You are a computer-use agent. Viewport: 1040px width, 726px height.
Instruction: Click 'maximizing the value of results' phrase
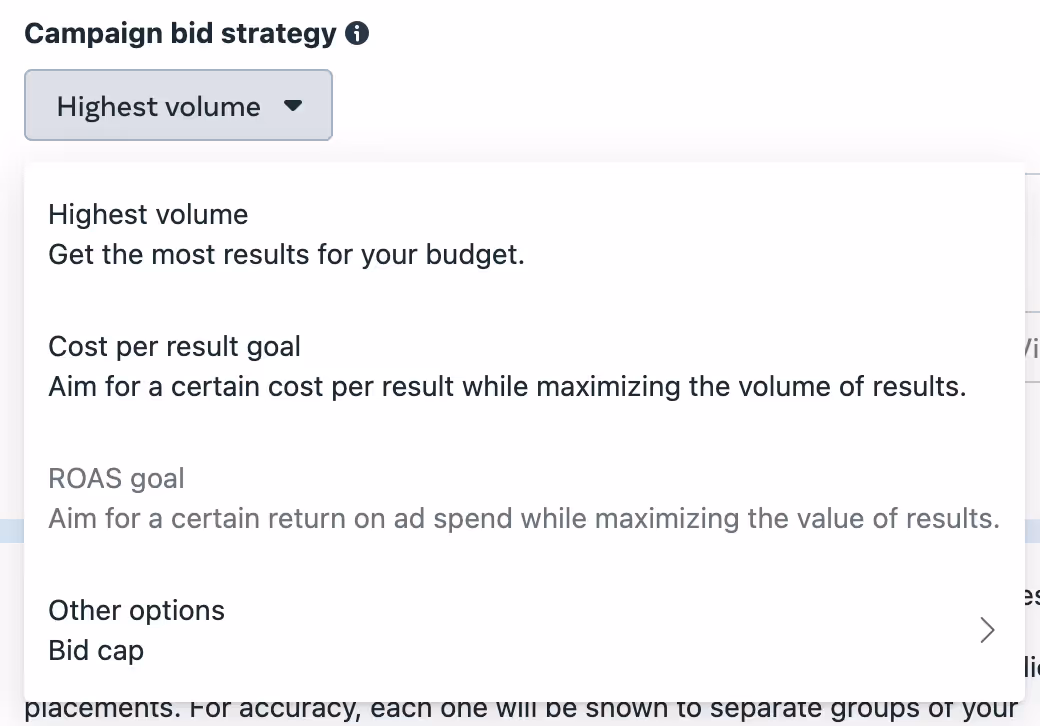797,518
